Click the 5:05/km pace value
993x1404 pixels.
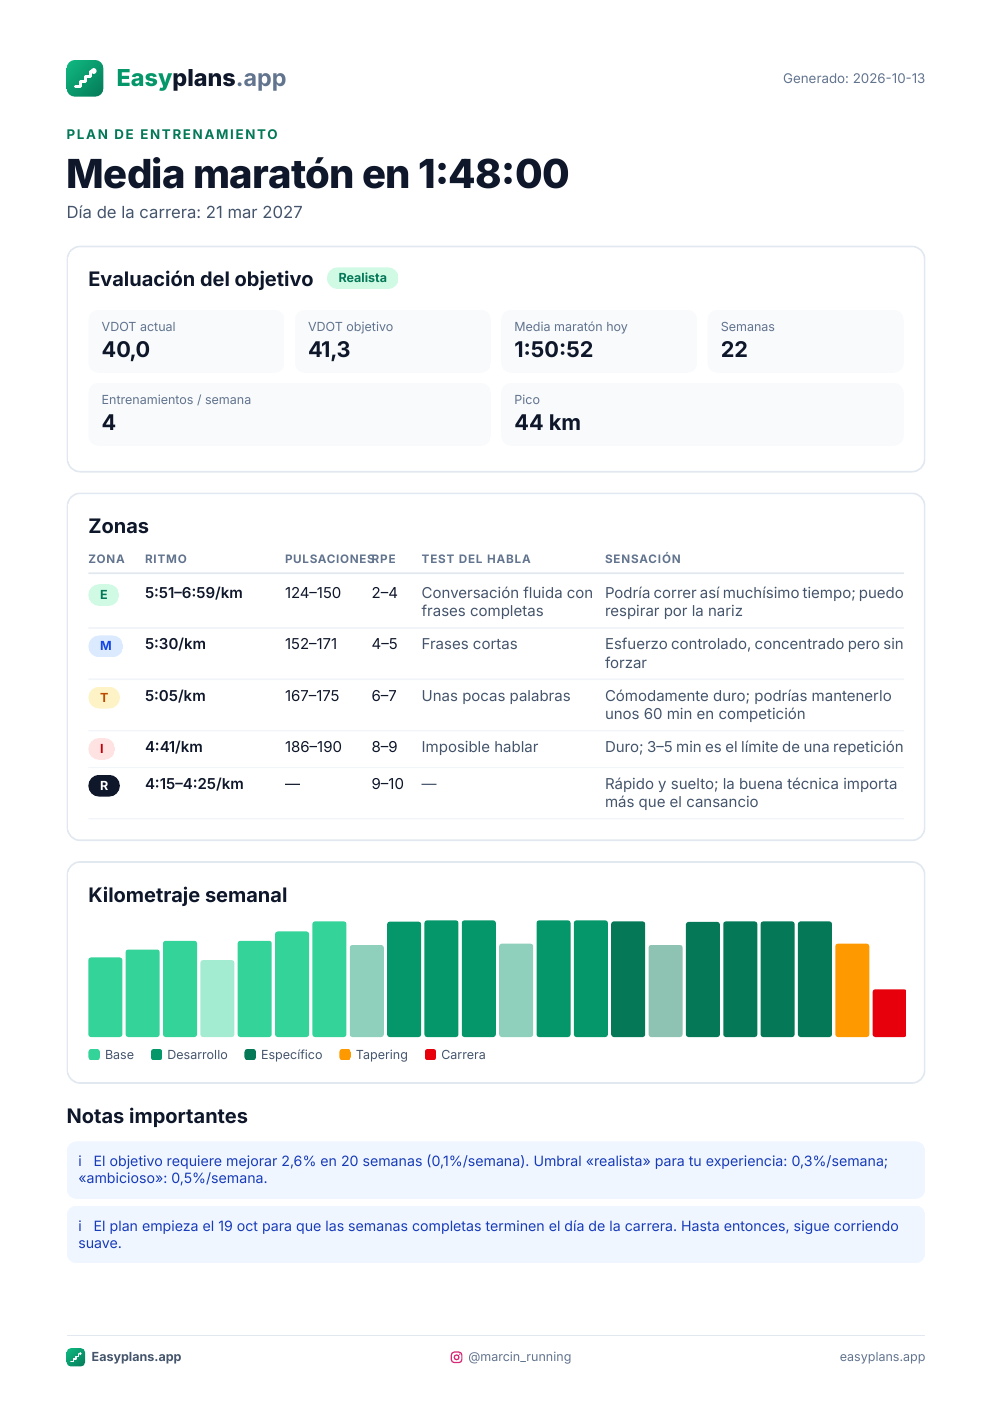(x=175, y=696)
